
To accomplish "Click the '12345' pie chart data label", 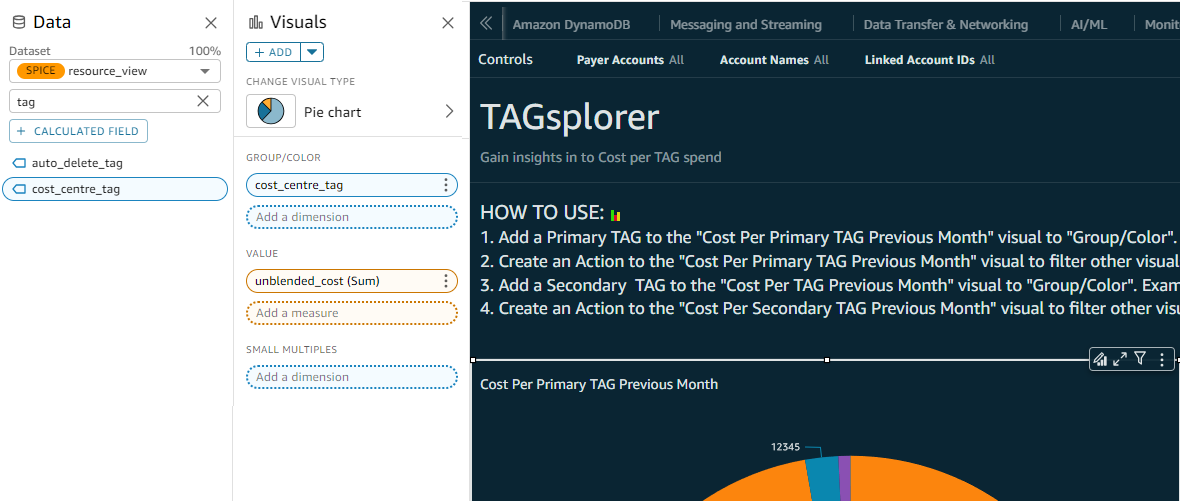I will (x=785, y=446).
